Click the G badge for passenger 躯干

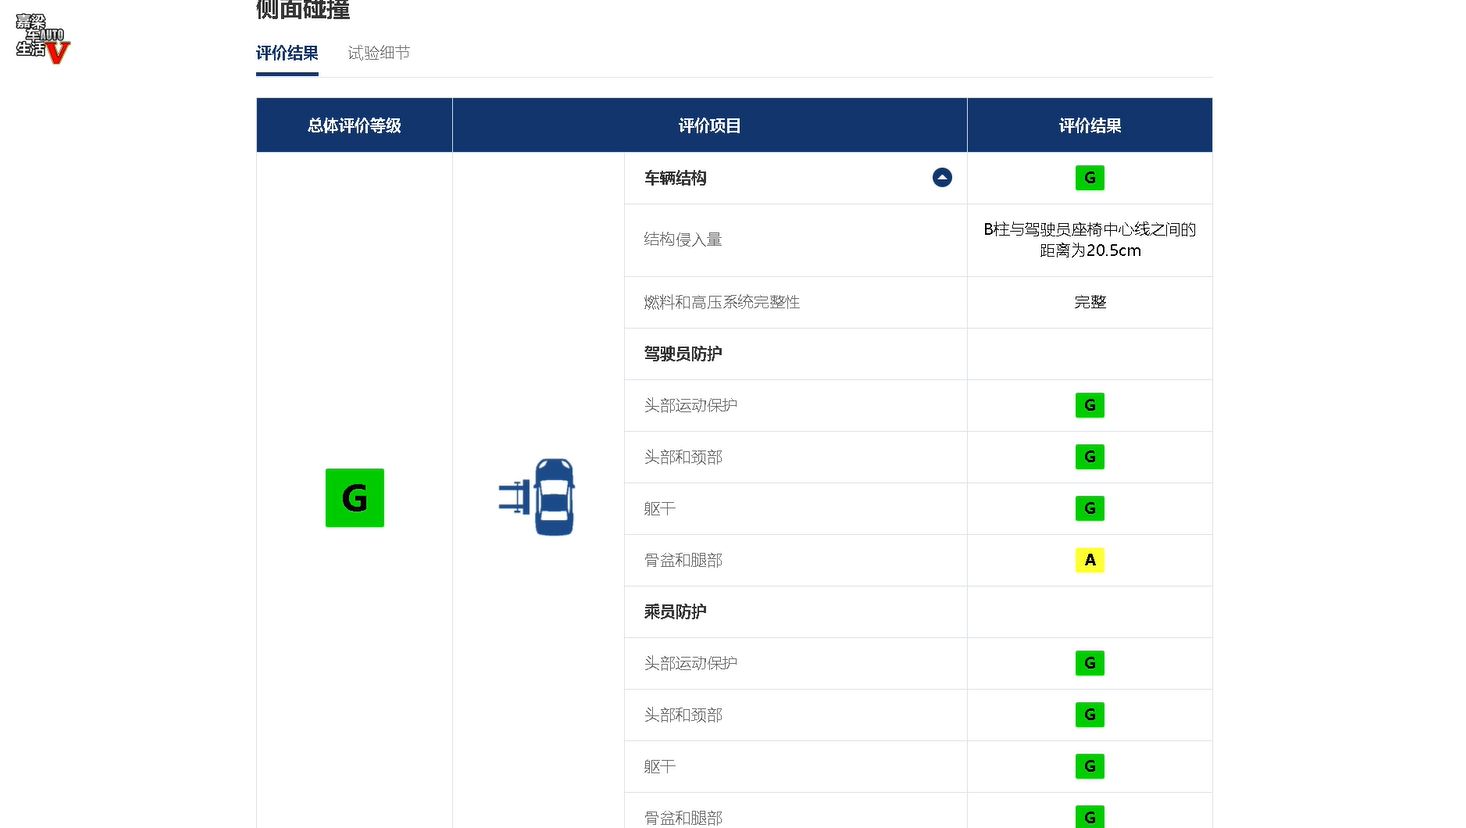pyautogui.click(x=1090, y=766)
